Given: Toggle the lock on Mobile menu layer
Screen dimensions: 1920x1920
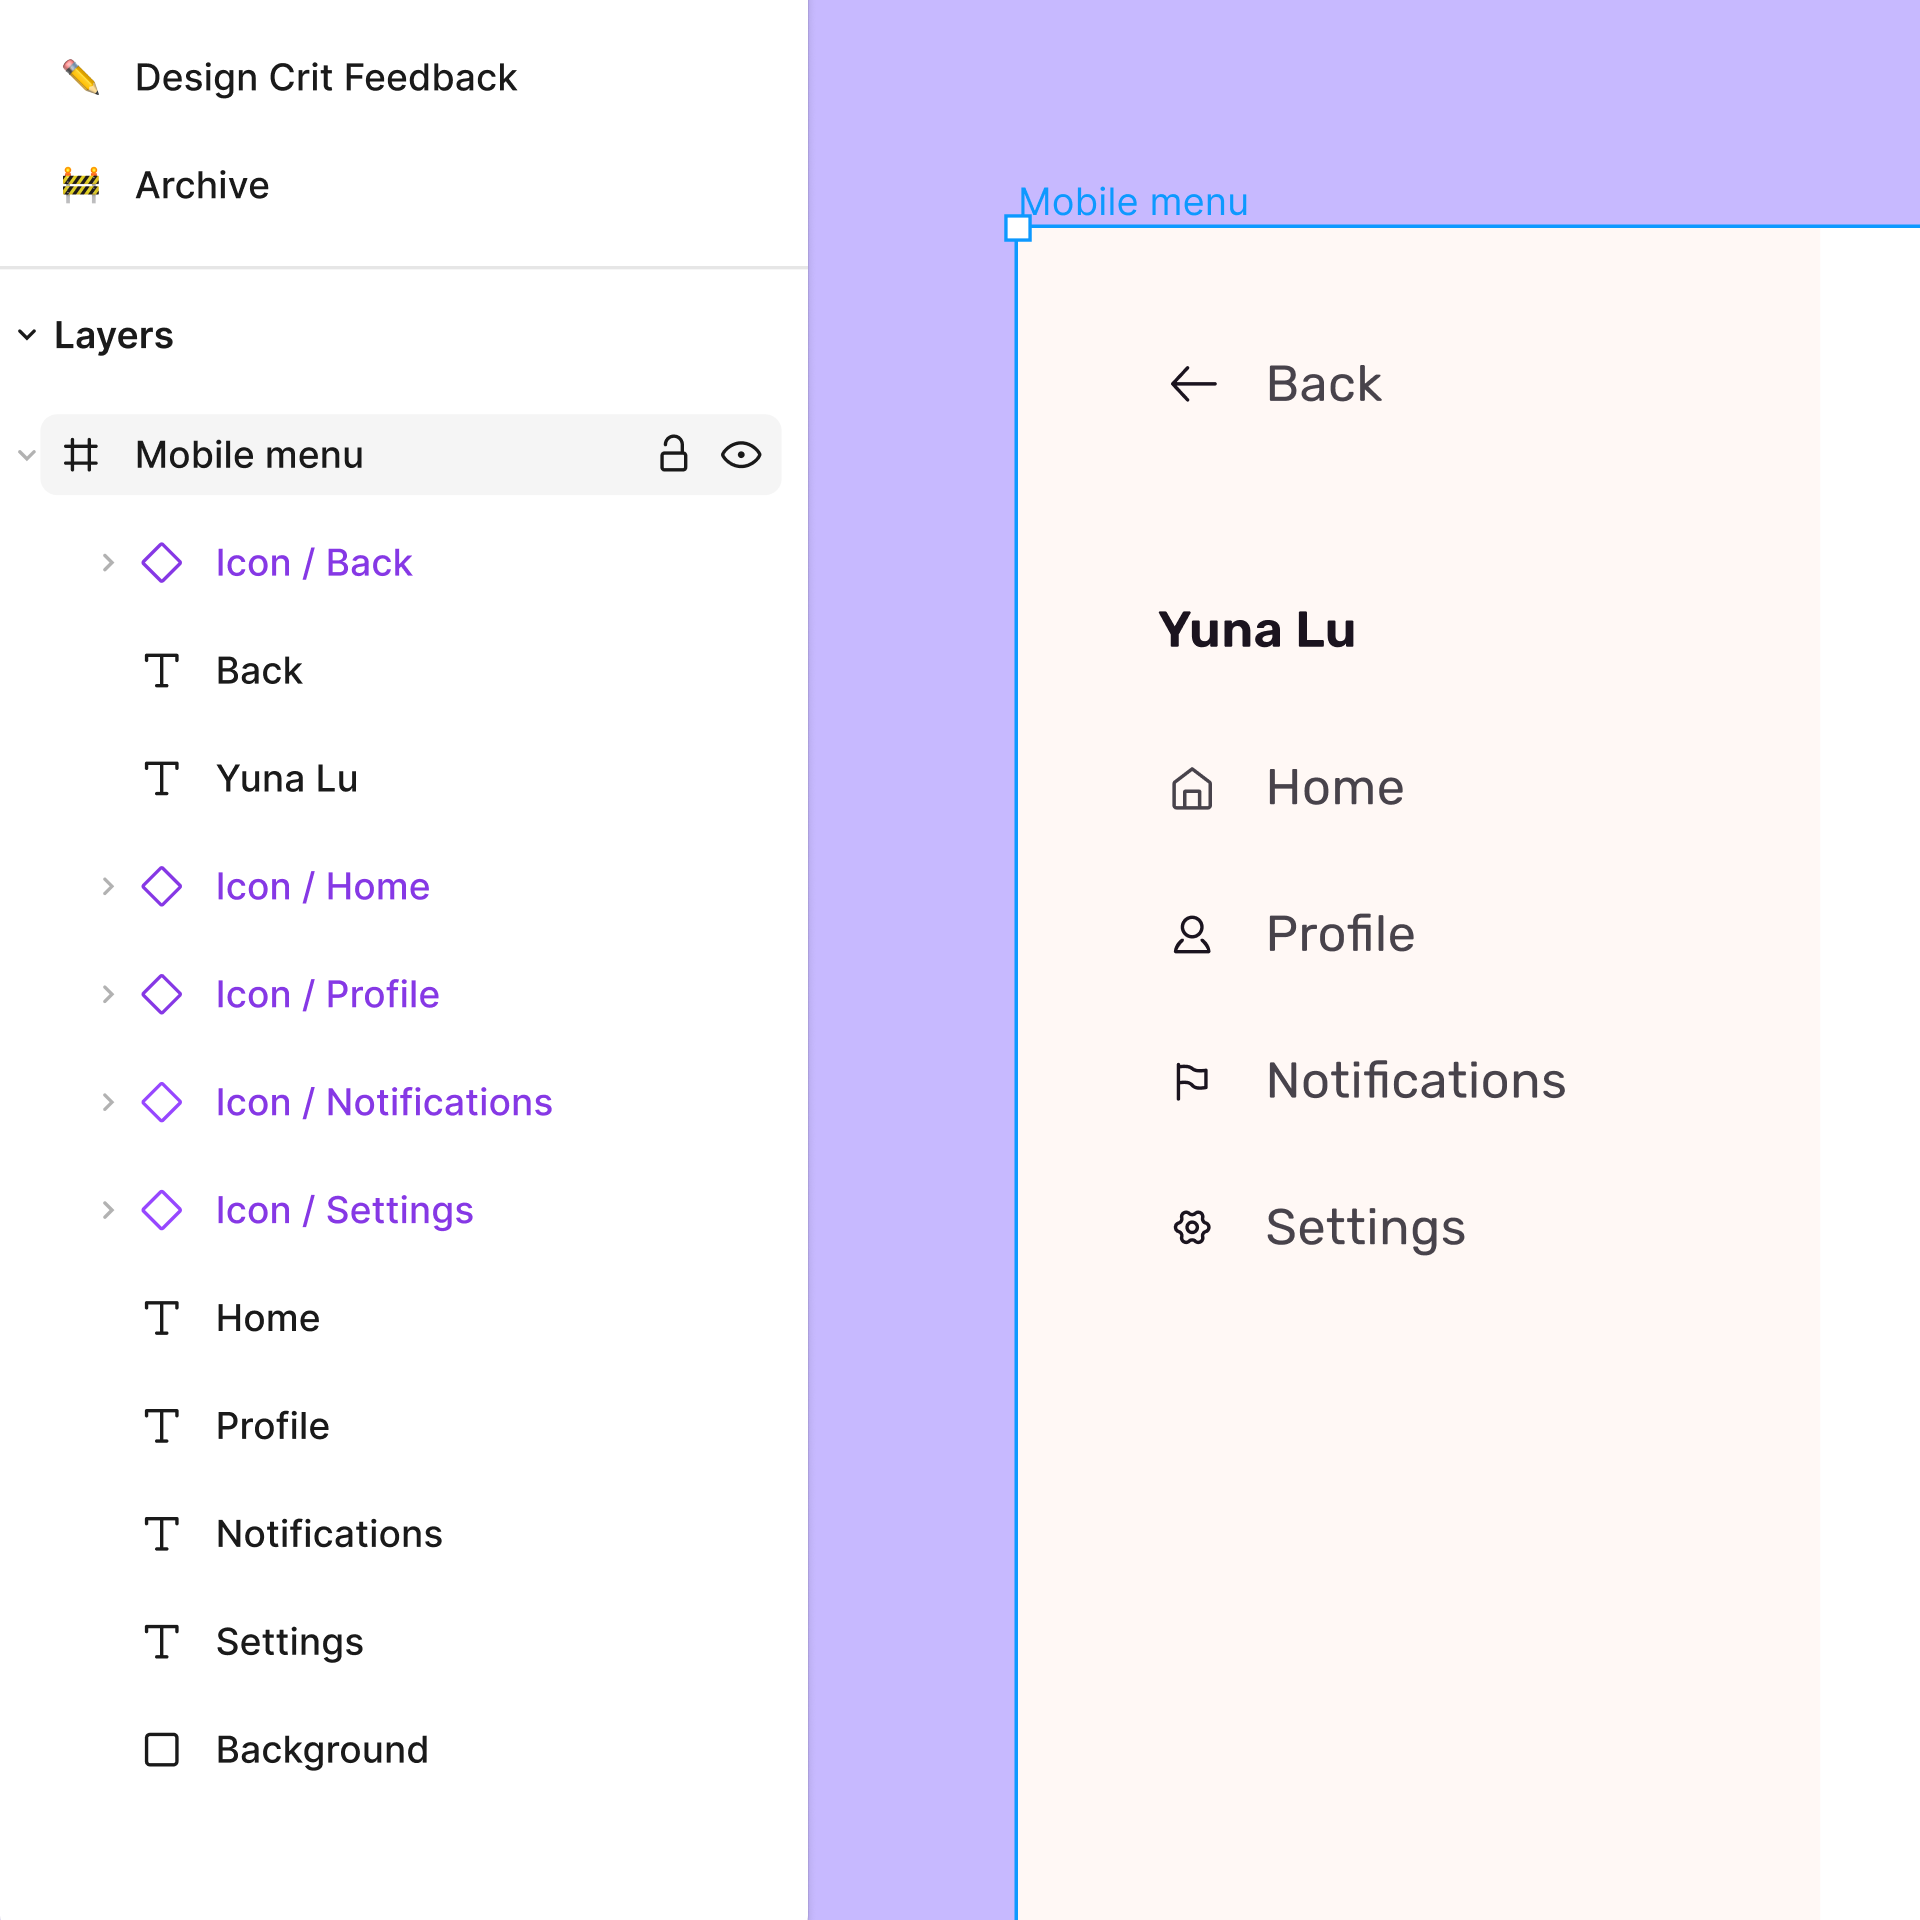Looking at the screenshot, I should pyautogui.click(x=674, y=454).
